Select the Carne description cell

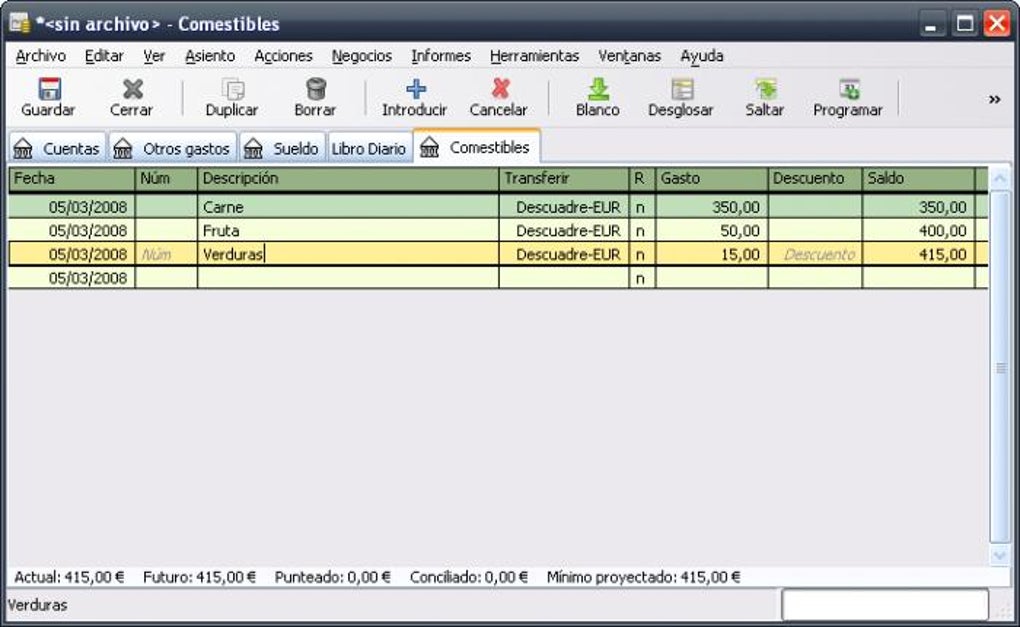[x=348, y=207]
